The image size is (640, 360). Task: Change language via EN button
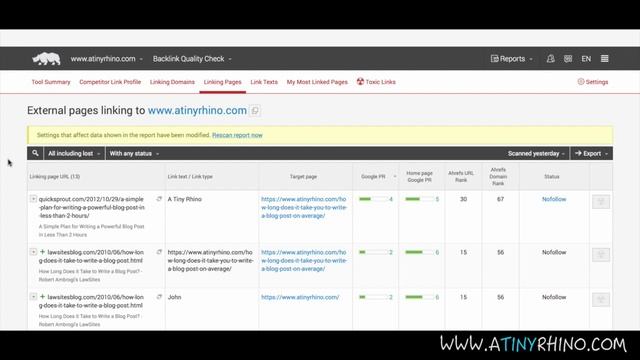pos(586,59)
